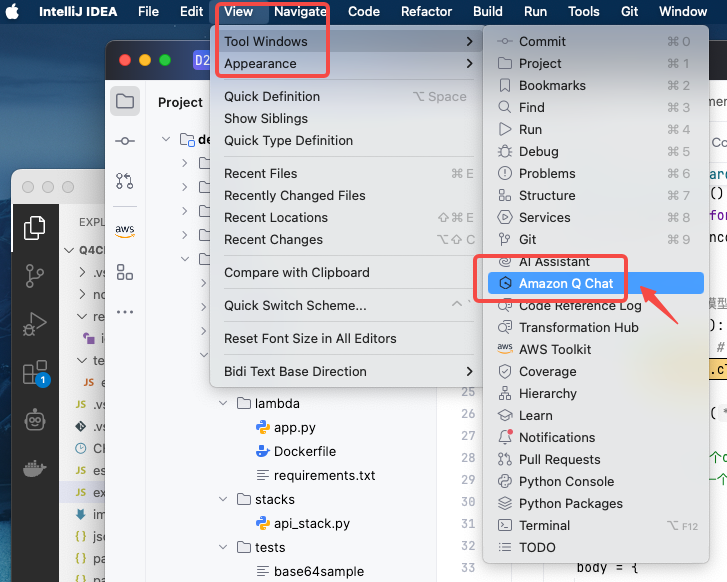This screenshot has height=582, width=727.
Task: Open the IntelliJ IDEA app menu
Action: pyautogui.click(x=78, y=12)
